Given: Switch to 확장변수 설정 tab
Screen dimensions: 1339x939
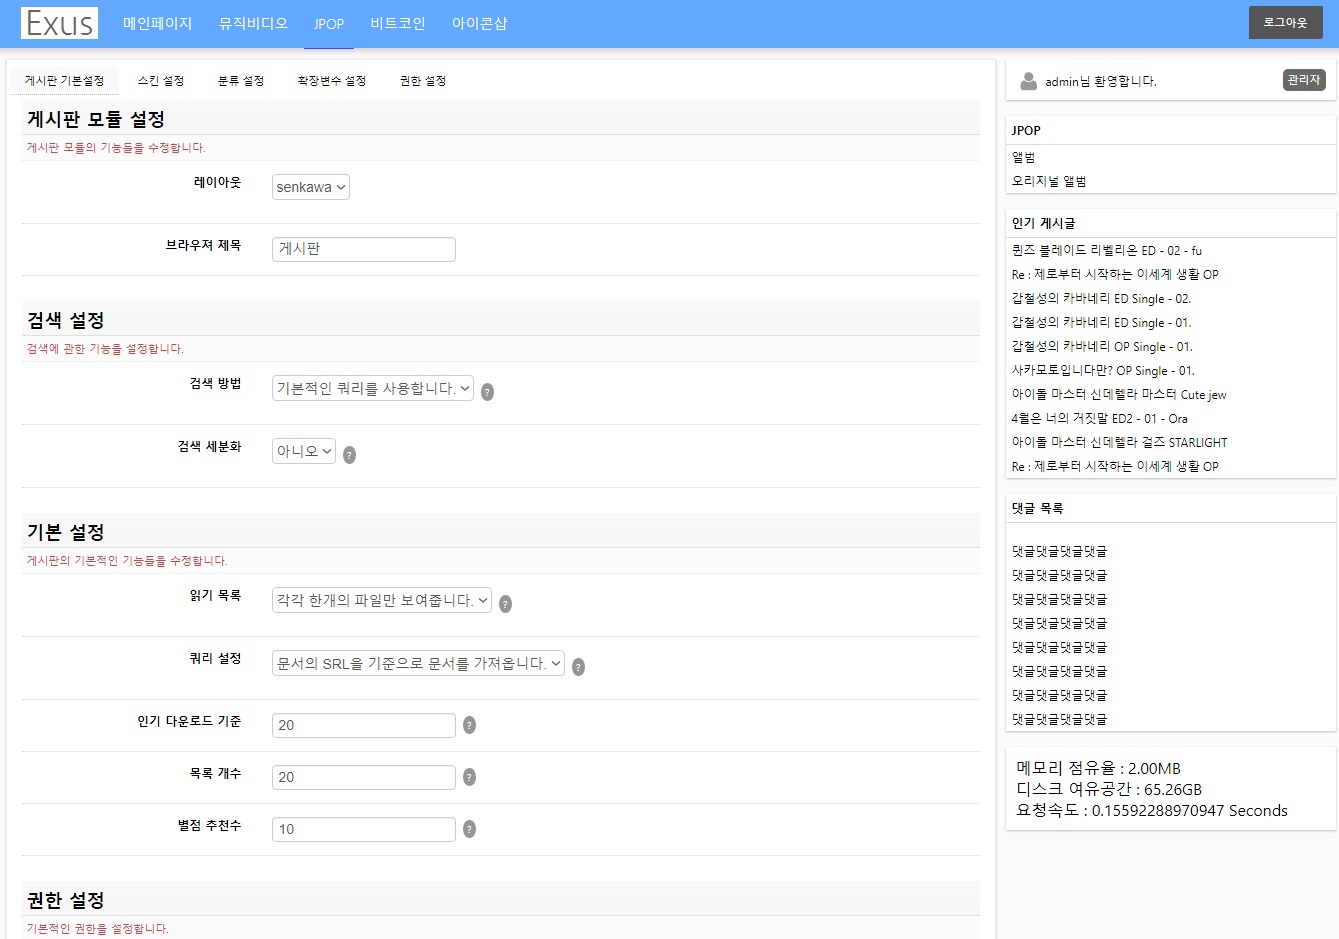Looking at the screenshot, I should (332, 81).
